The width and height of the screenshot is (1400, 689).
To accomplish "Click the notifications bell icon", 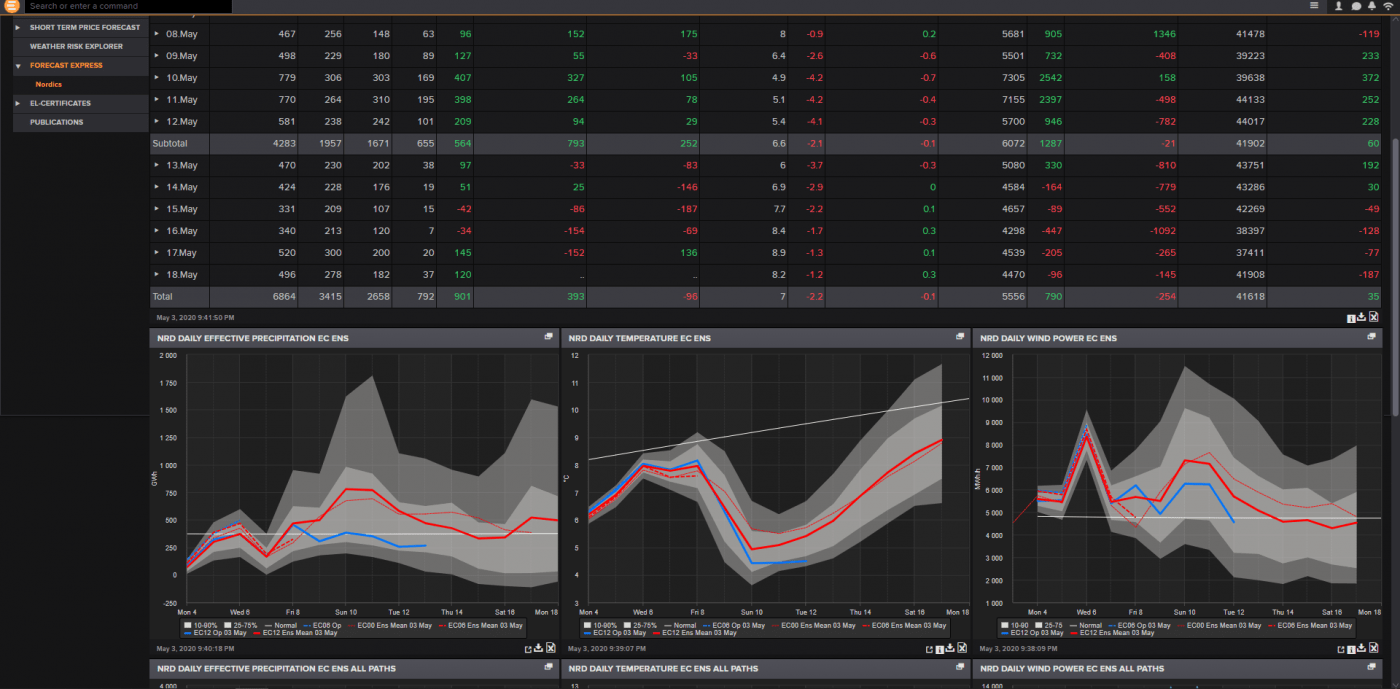I will pos(1372,6).
